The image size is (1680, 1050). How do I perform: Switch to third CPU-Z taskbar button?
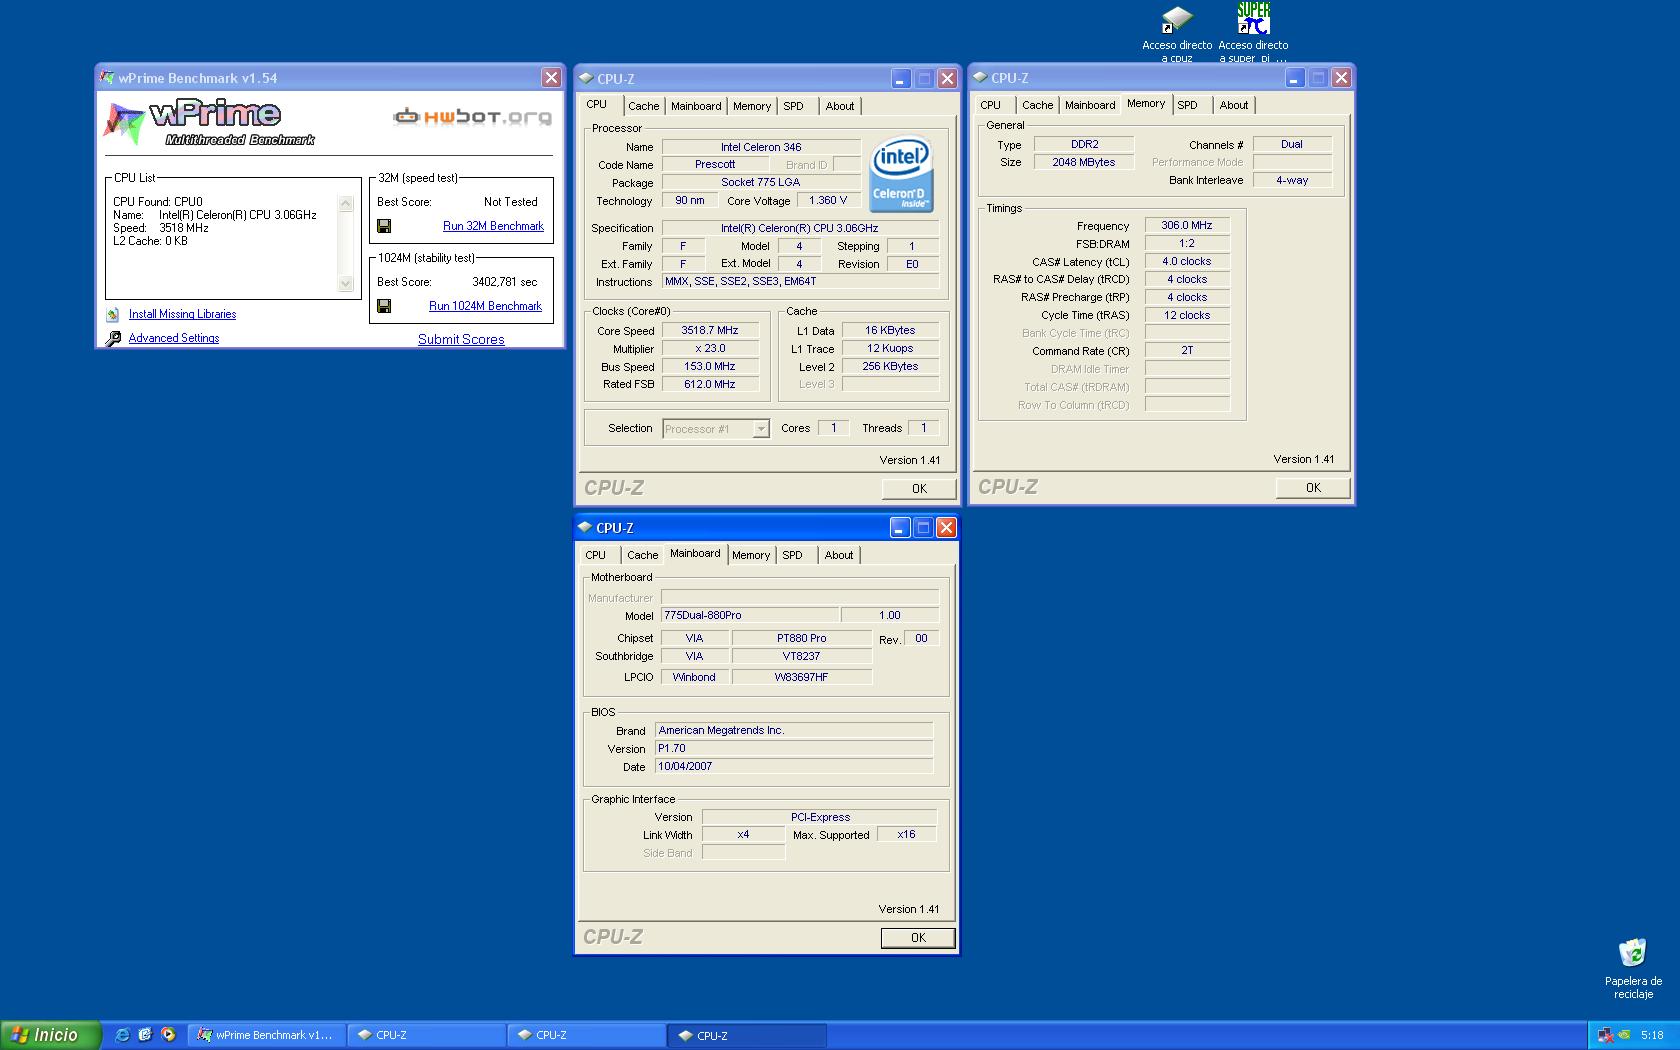747,1035
